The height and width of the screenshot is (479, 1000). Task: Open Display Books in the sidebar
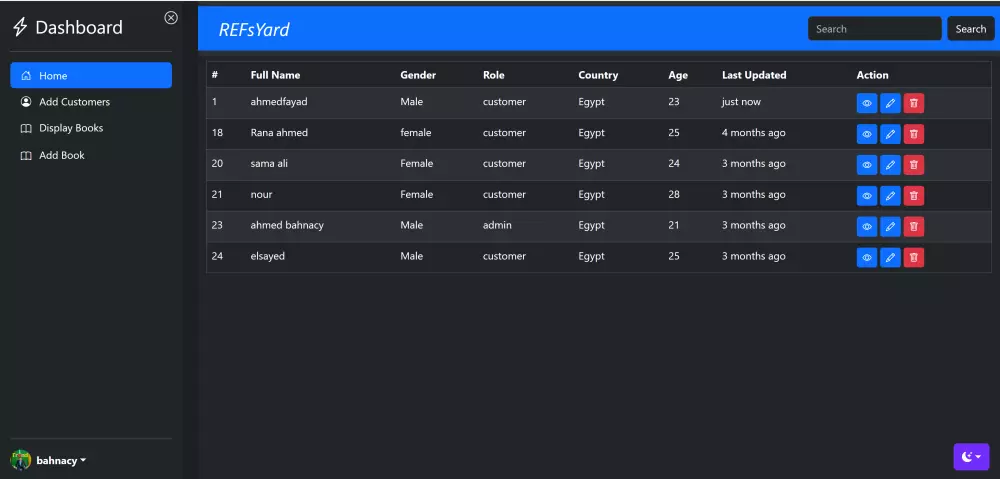coord(71,128)
